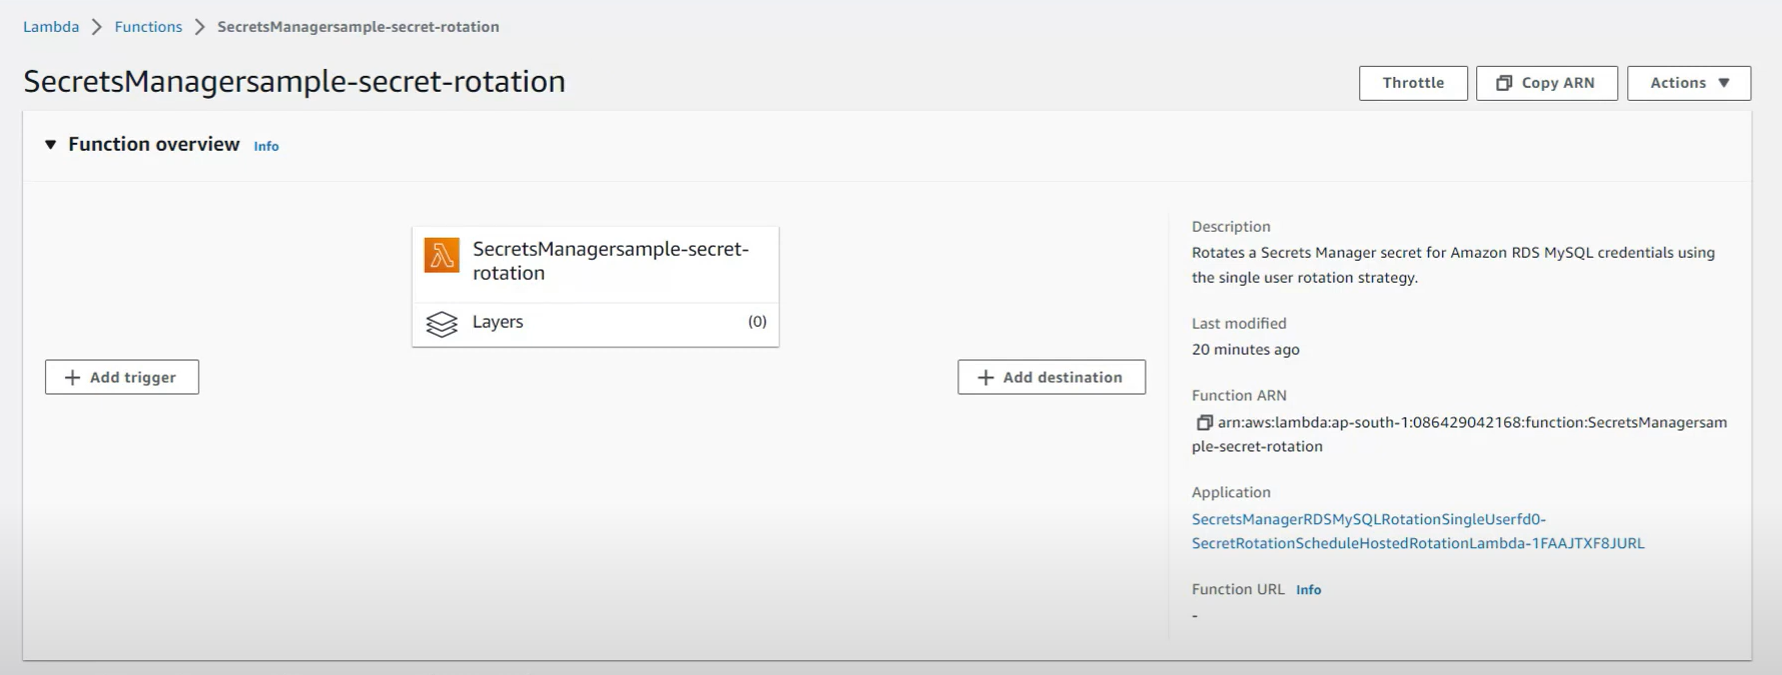This screenshot has width=1782, height=675.
Task: Click the Layers count (0)
Action: coord(757,322)
